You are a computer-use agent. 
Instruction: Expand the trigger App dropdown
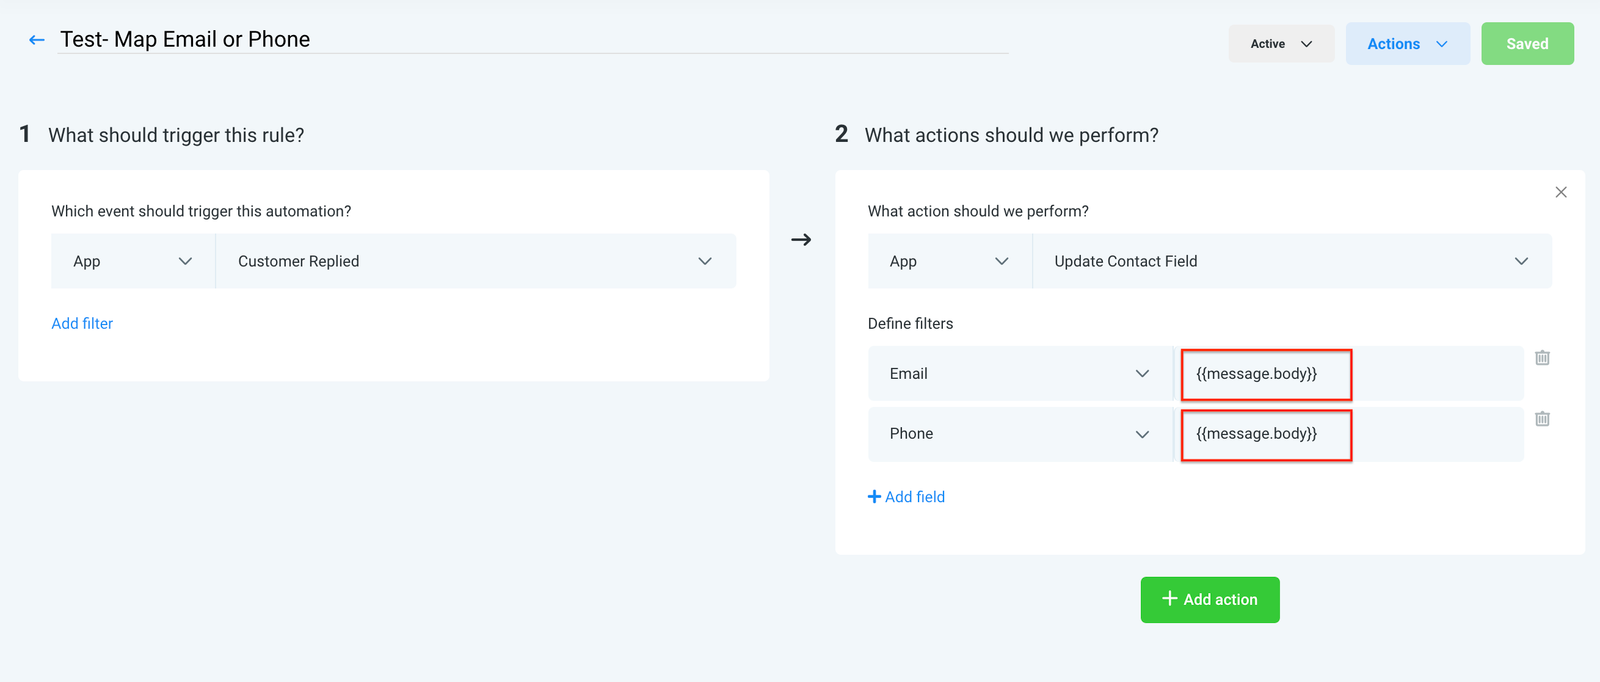tap(132, 261)
